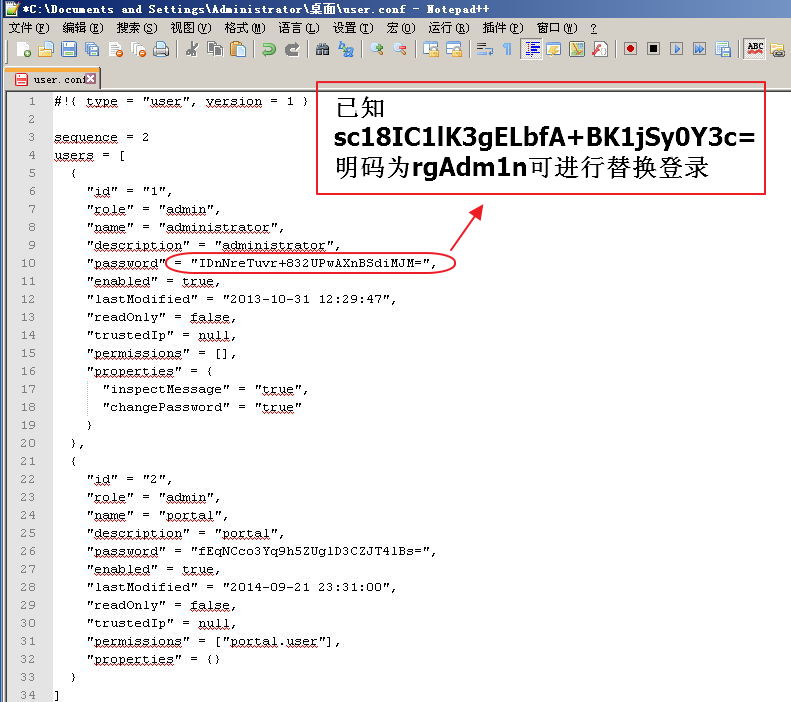The image size is (791, 702).
Task: Click the Paste clipboard icon
Action: click(x=238, y=49)
